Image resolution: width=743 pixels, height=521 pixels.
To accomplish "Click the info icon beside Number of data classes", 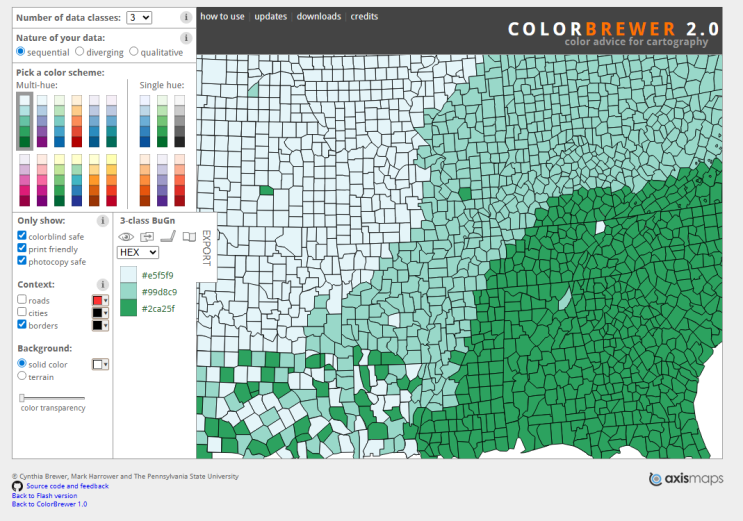I will pyautogui.click(x=186, y=18).
